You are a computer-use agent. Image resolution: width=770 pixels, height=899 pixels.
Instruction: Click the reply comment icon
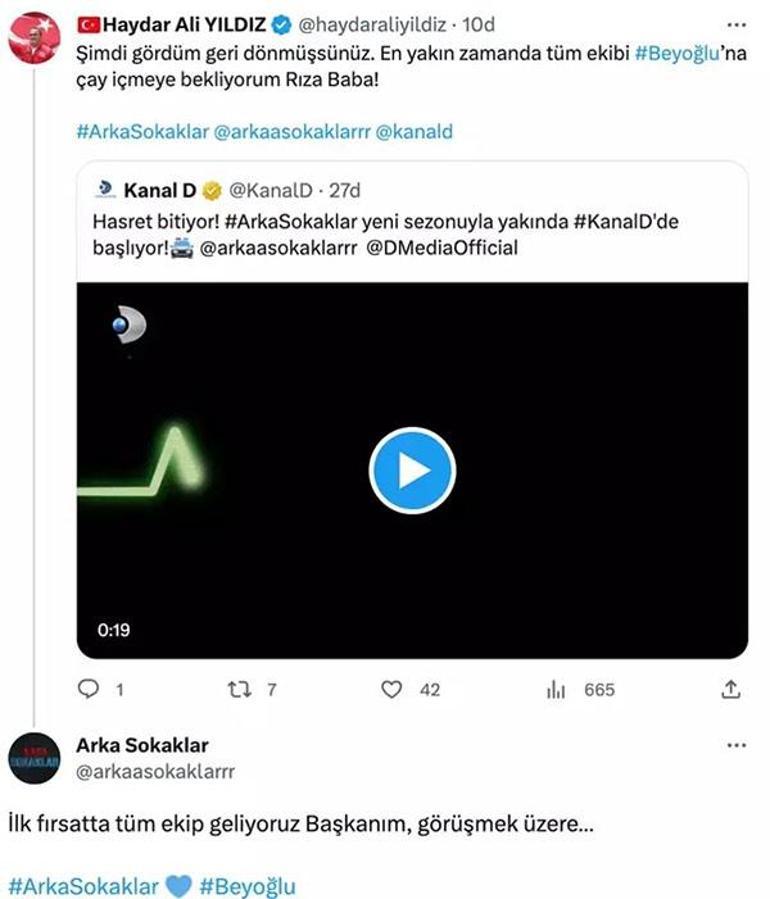coord(90,689)
